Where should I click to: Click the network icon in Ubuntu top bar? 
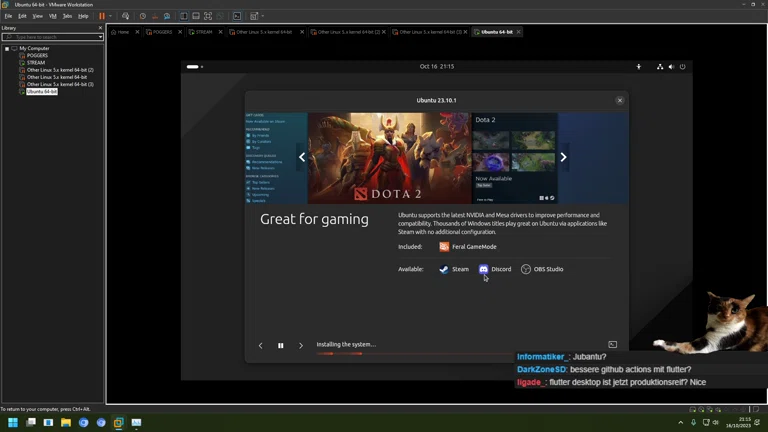660,67
